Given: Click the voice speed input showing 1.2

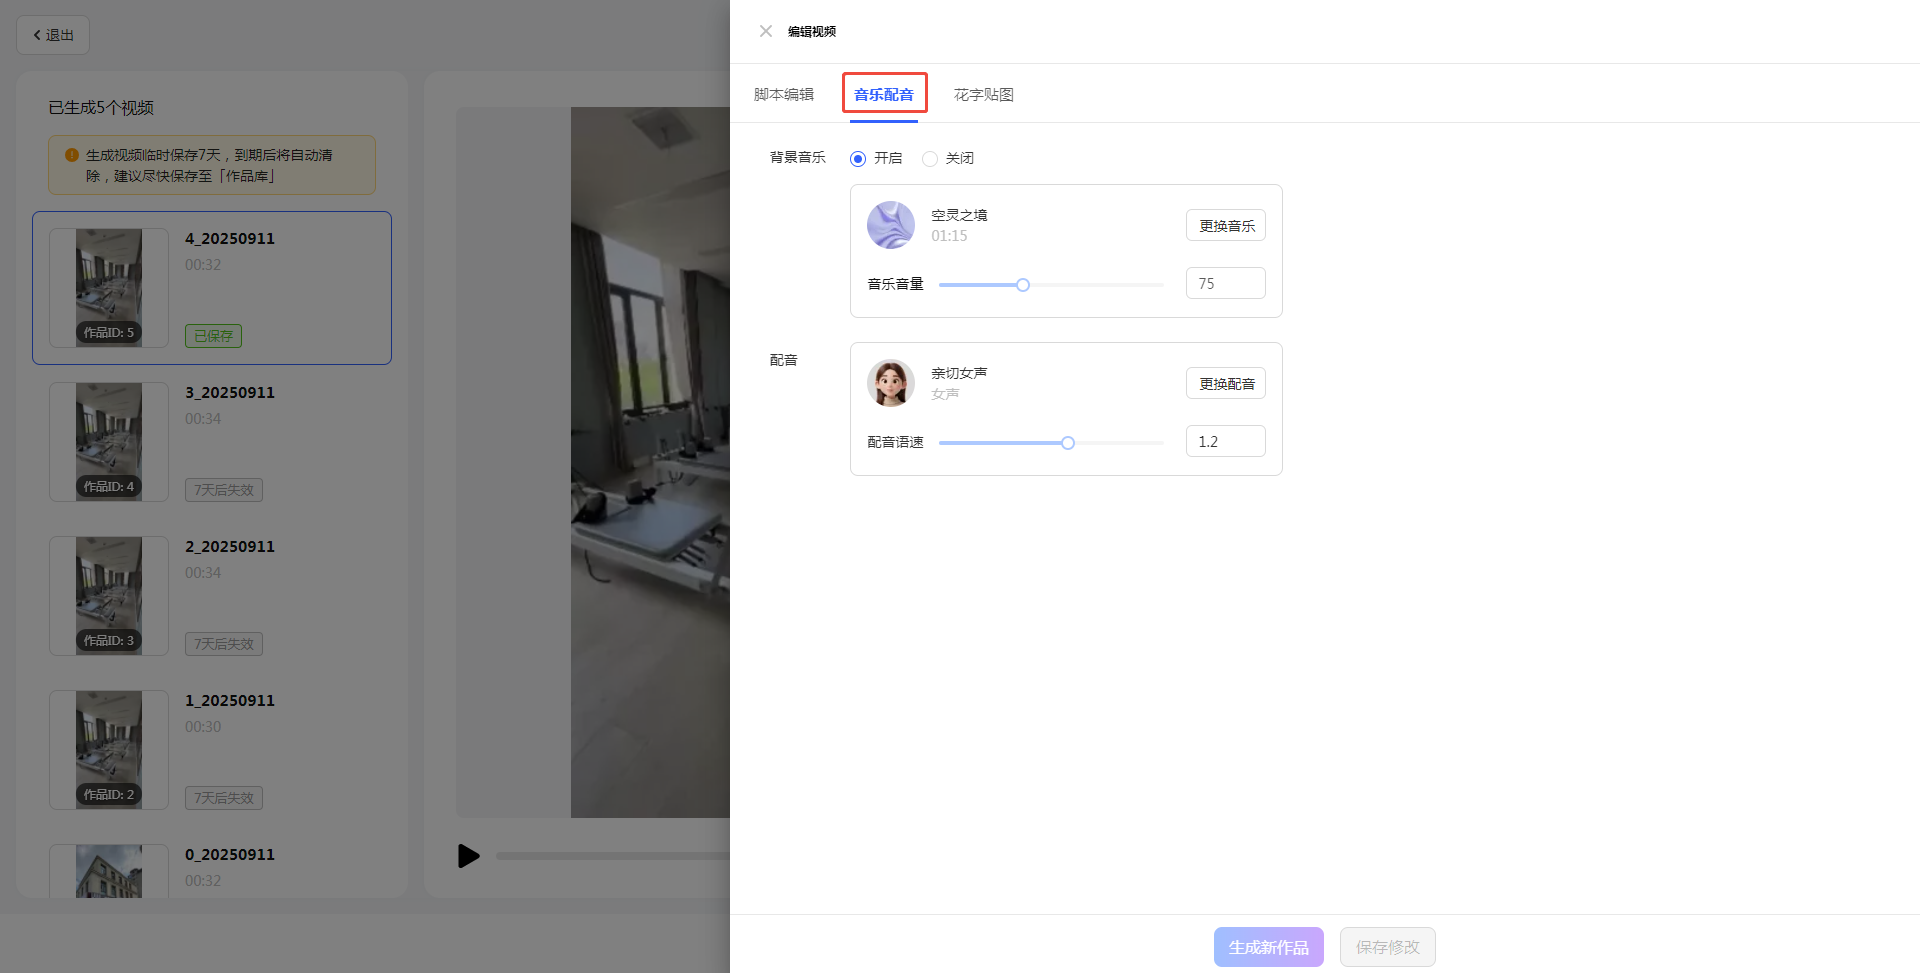Looking at the screenshot, I should 1226,441.
